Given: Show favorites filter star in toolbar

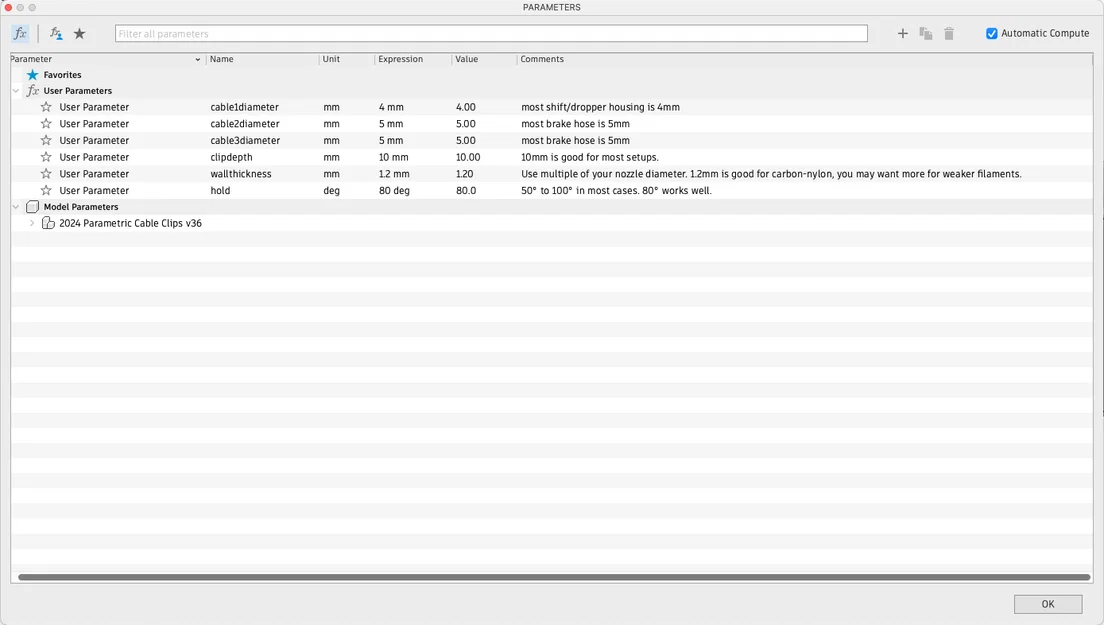Looking at the screenshot, I should tap(80, 33).
